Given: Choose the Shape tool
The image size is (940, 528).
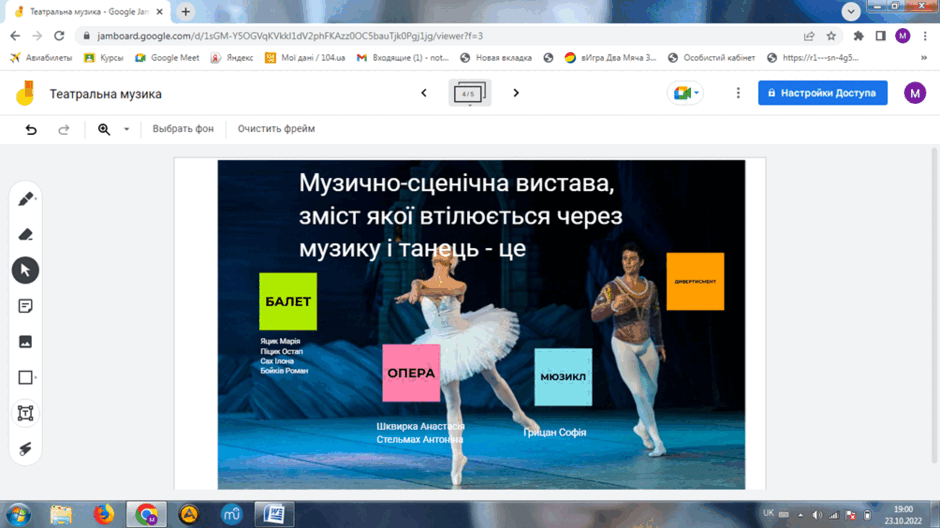Looking at the screenshot, I should pos(25,378).
